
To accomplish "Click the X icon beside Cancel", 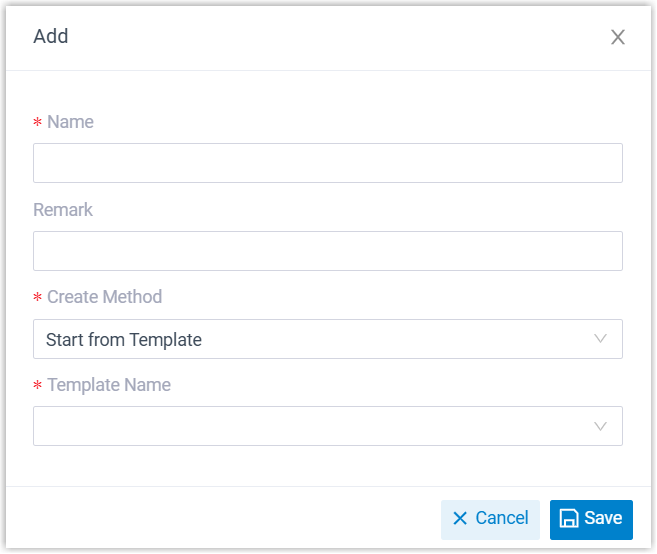I will tap(460, 518).
